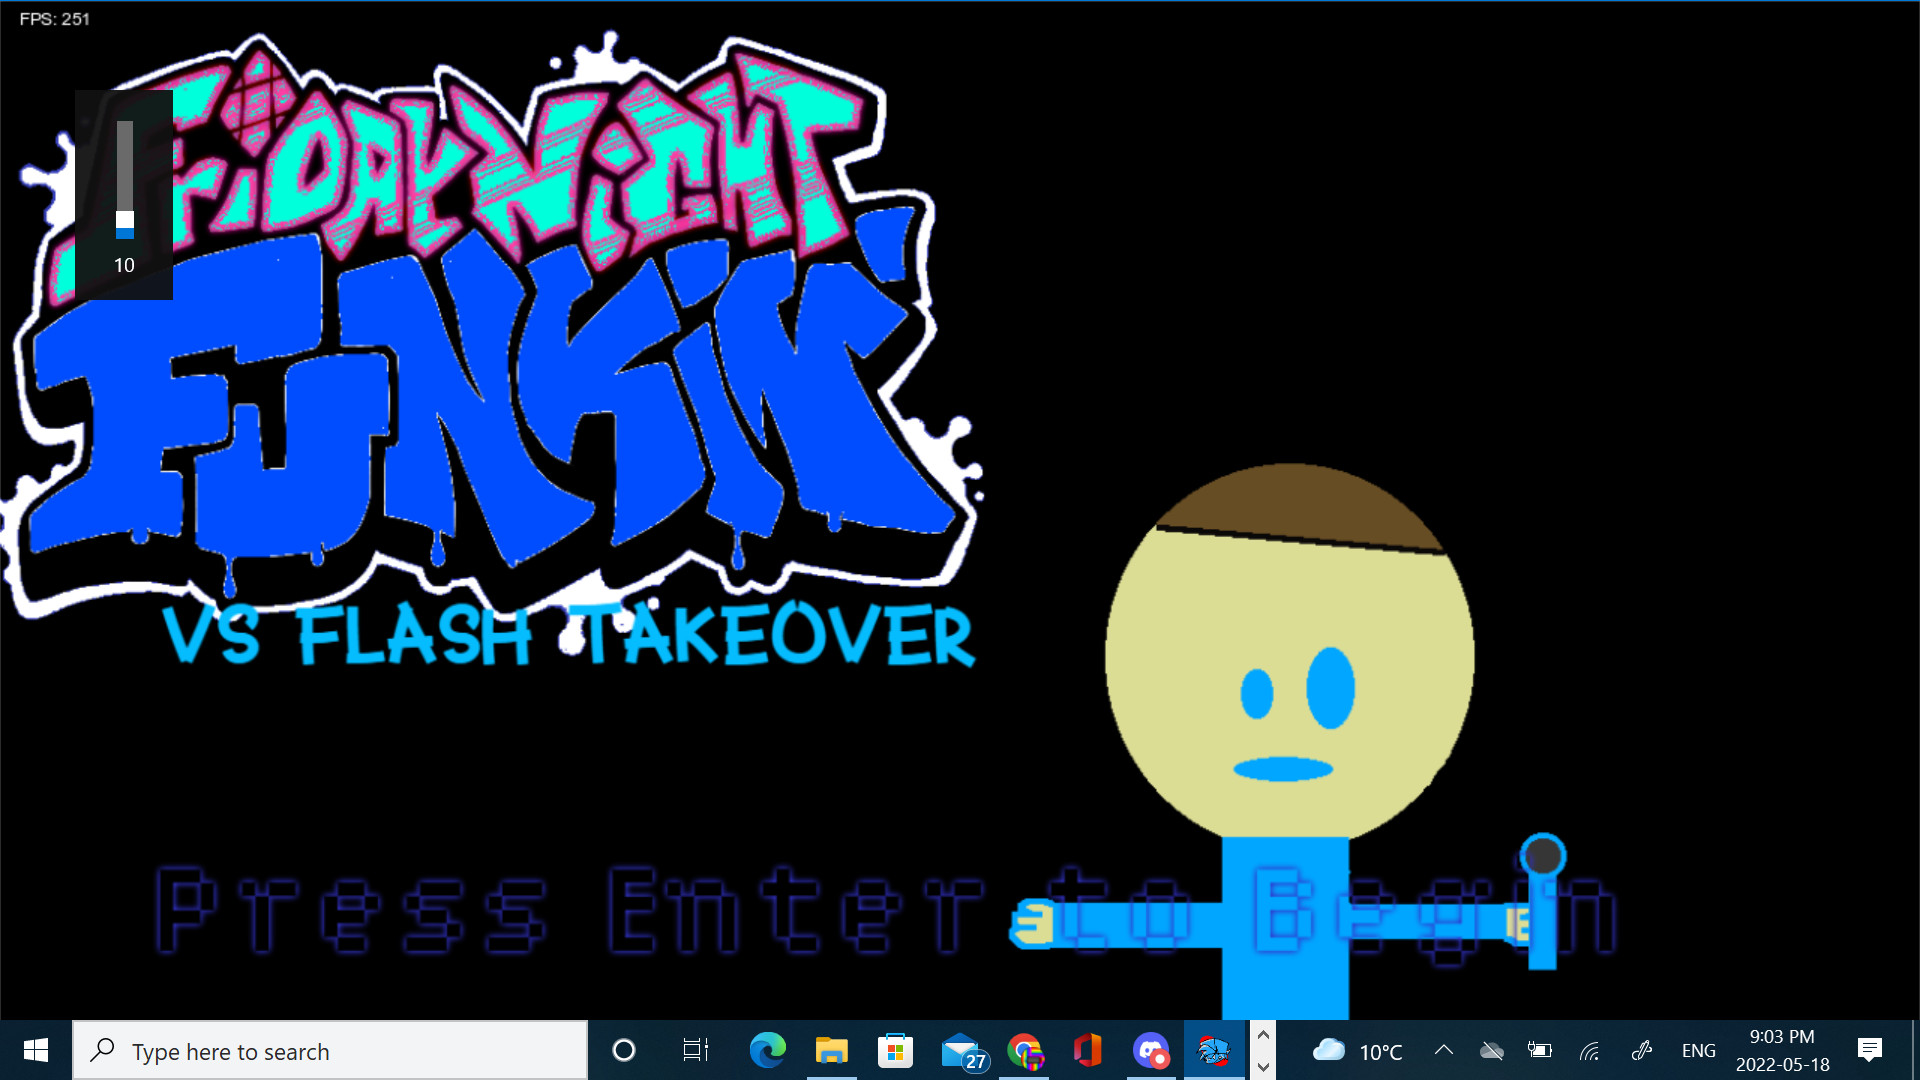Open Discord from taskbar
1920x1080 pixels.
(1151, 1050)
